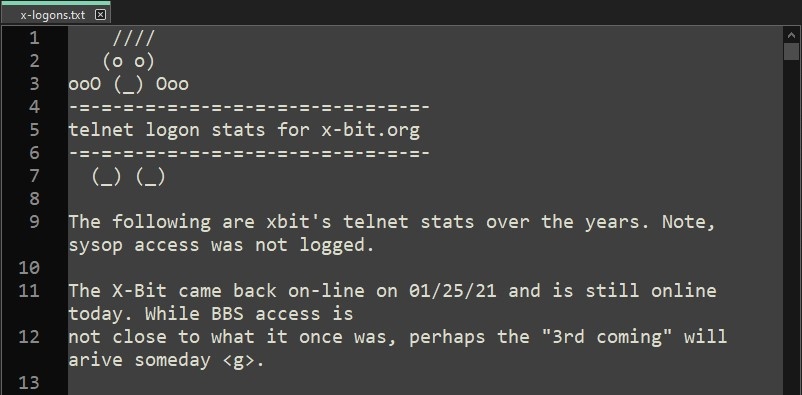
Task: Click the vertical scrollbar thumb
Action: 790,52
